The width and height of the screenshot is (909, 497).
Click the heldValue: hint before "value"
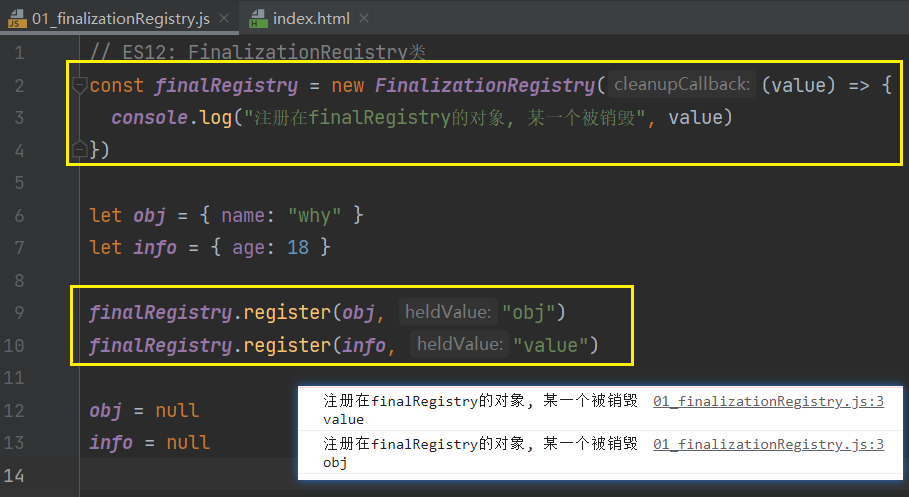pos(460,344)
